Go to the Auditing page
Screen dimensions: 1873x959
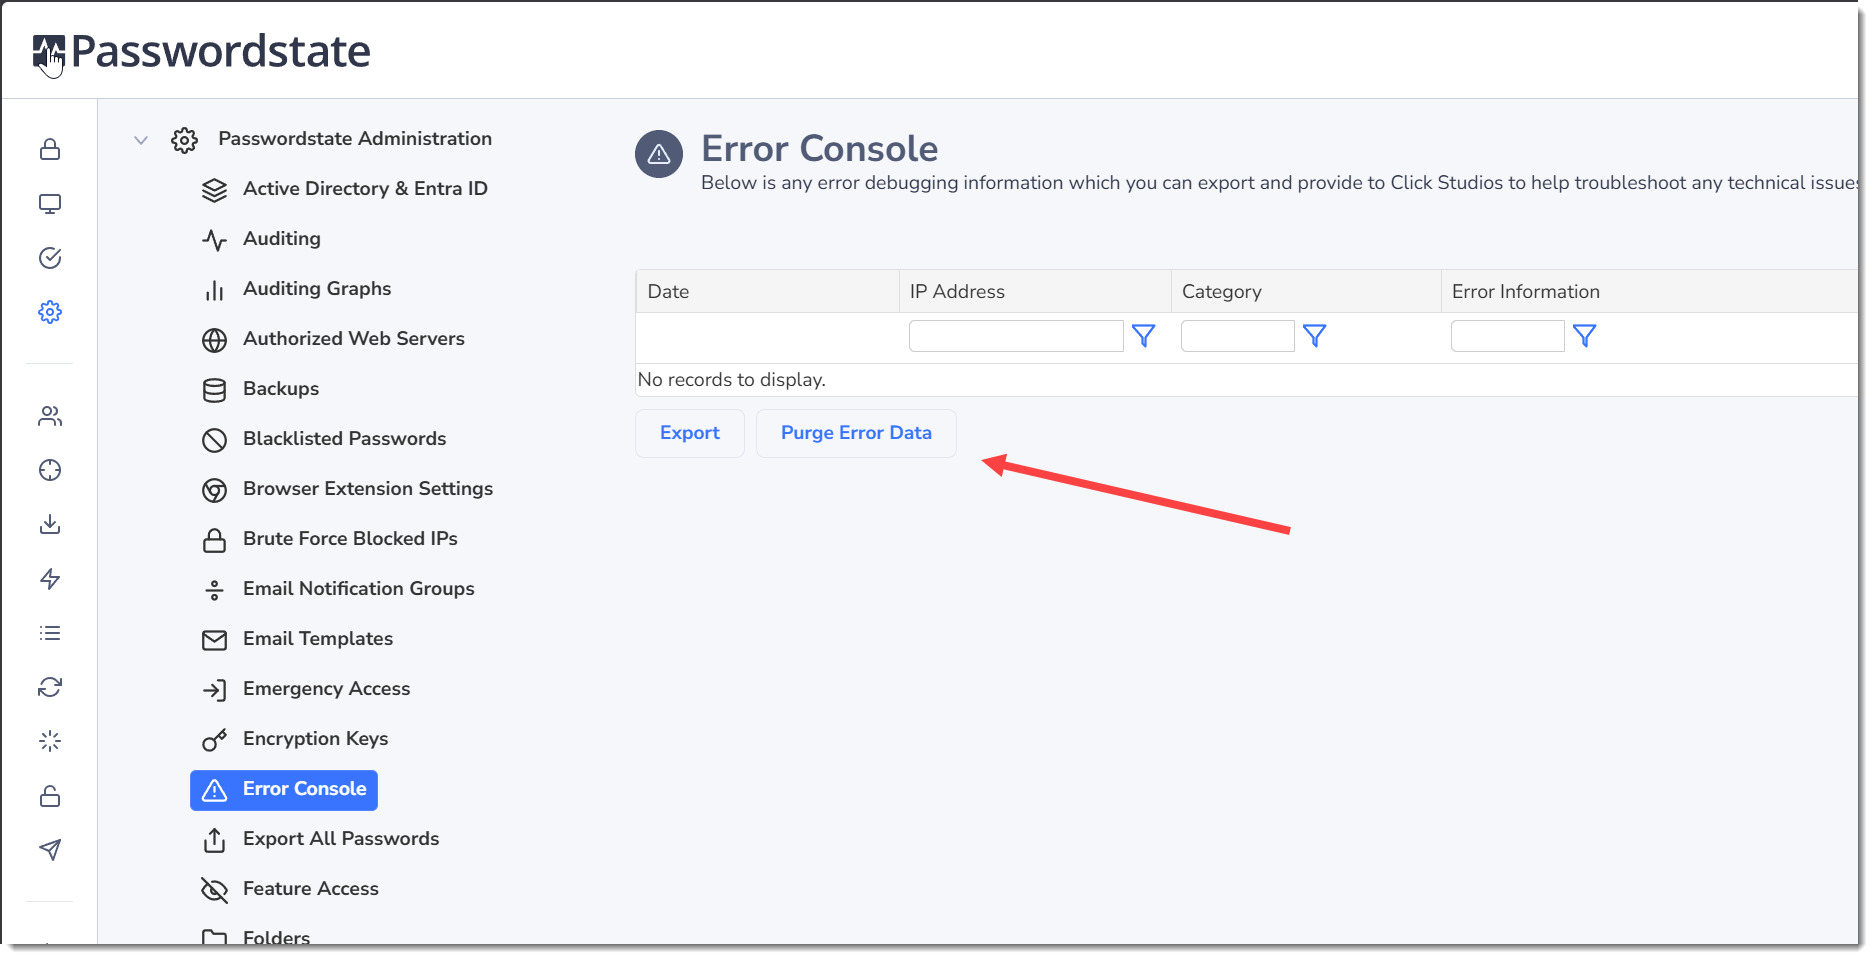pos(282,239)
